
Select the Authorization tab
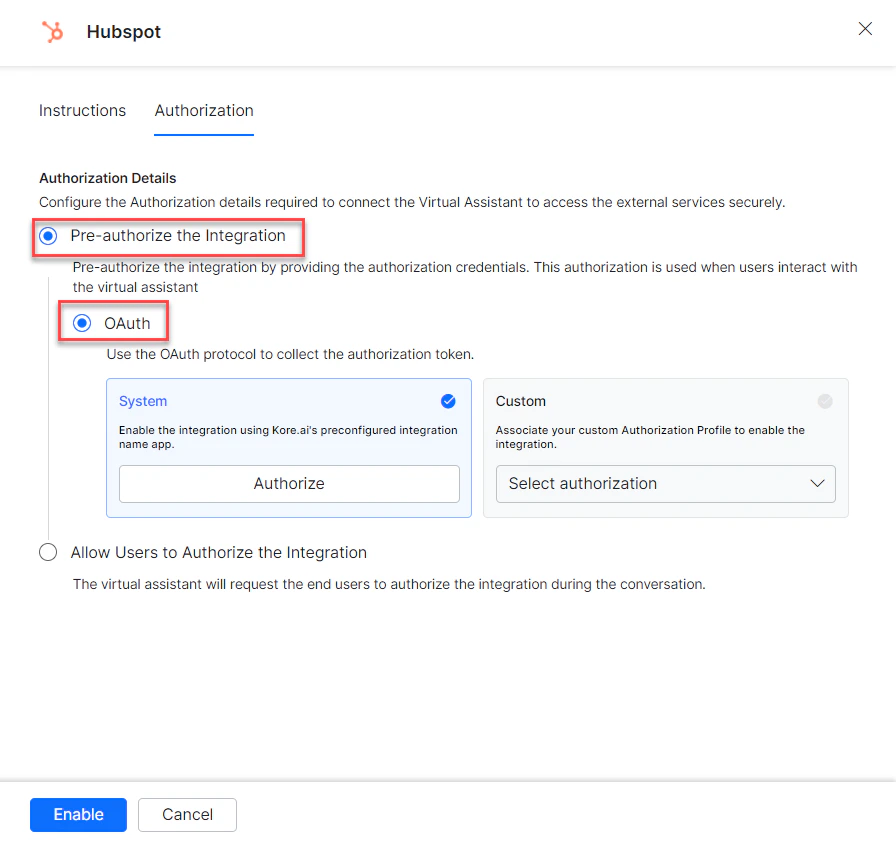pos(203,110)
